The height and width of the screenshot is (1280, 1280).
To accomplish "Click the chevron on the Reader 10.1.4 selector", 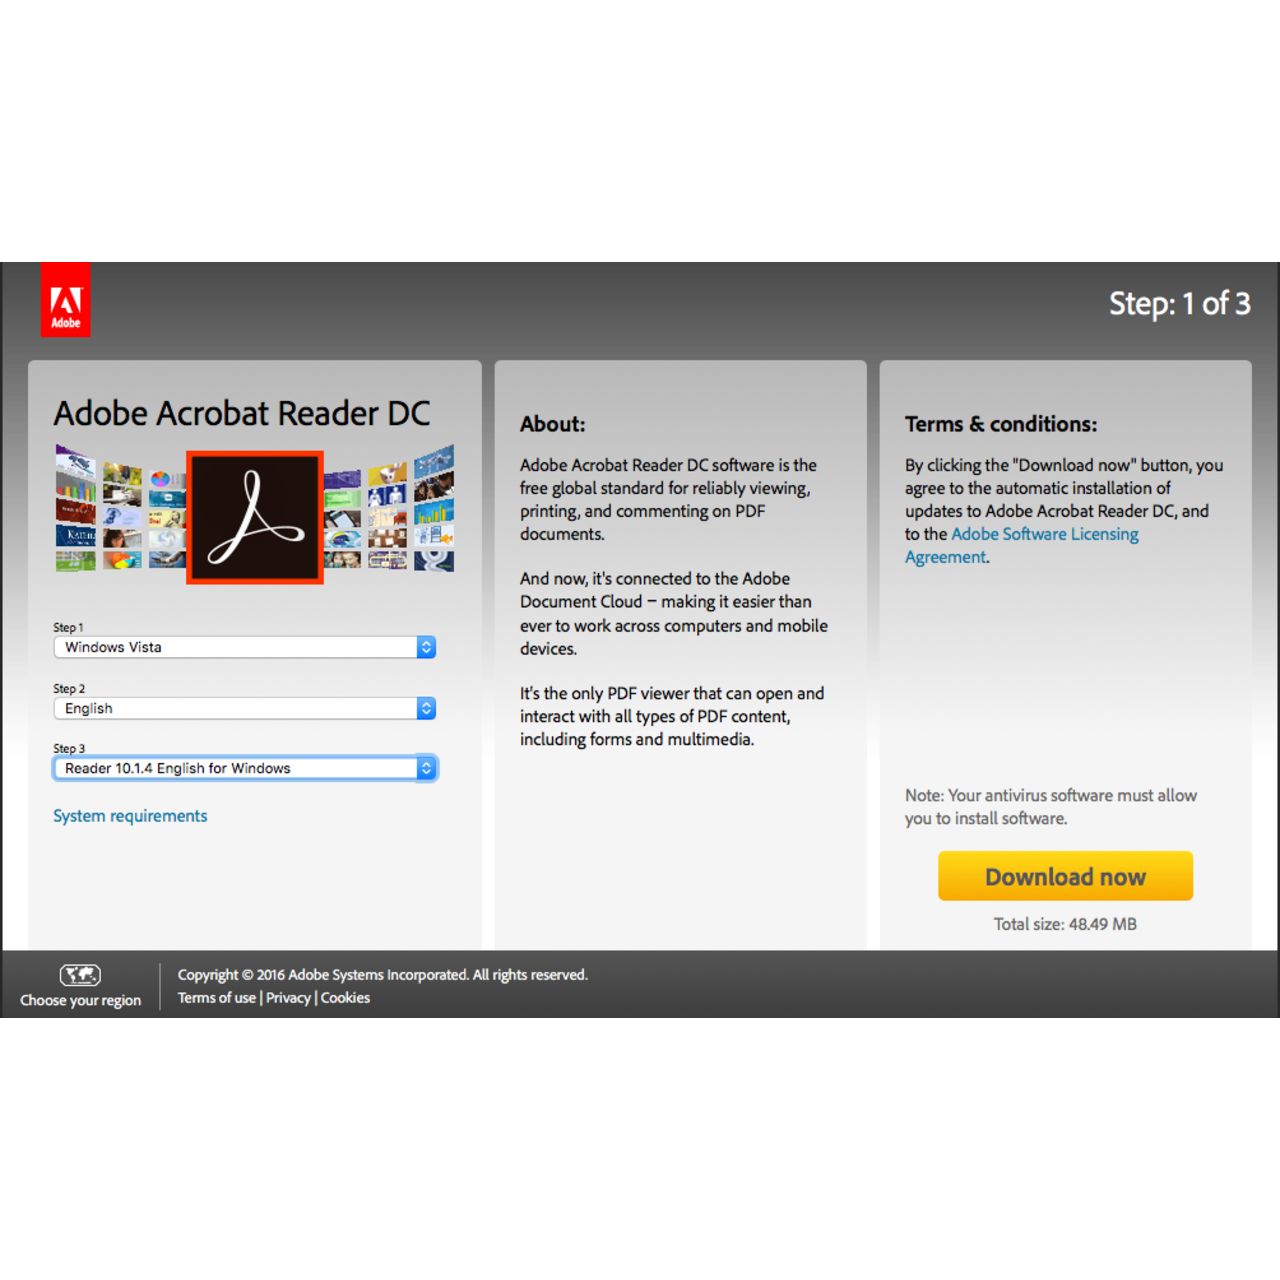I will point(427,767).
